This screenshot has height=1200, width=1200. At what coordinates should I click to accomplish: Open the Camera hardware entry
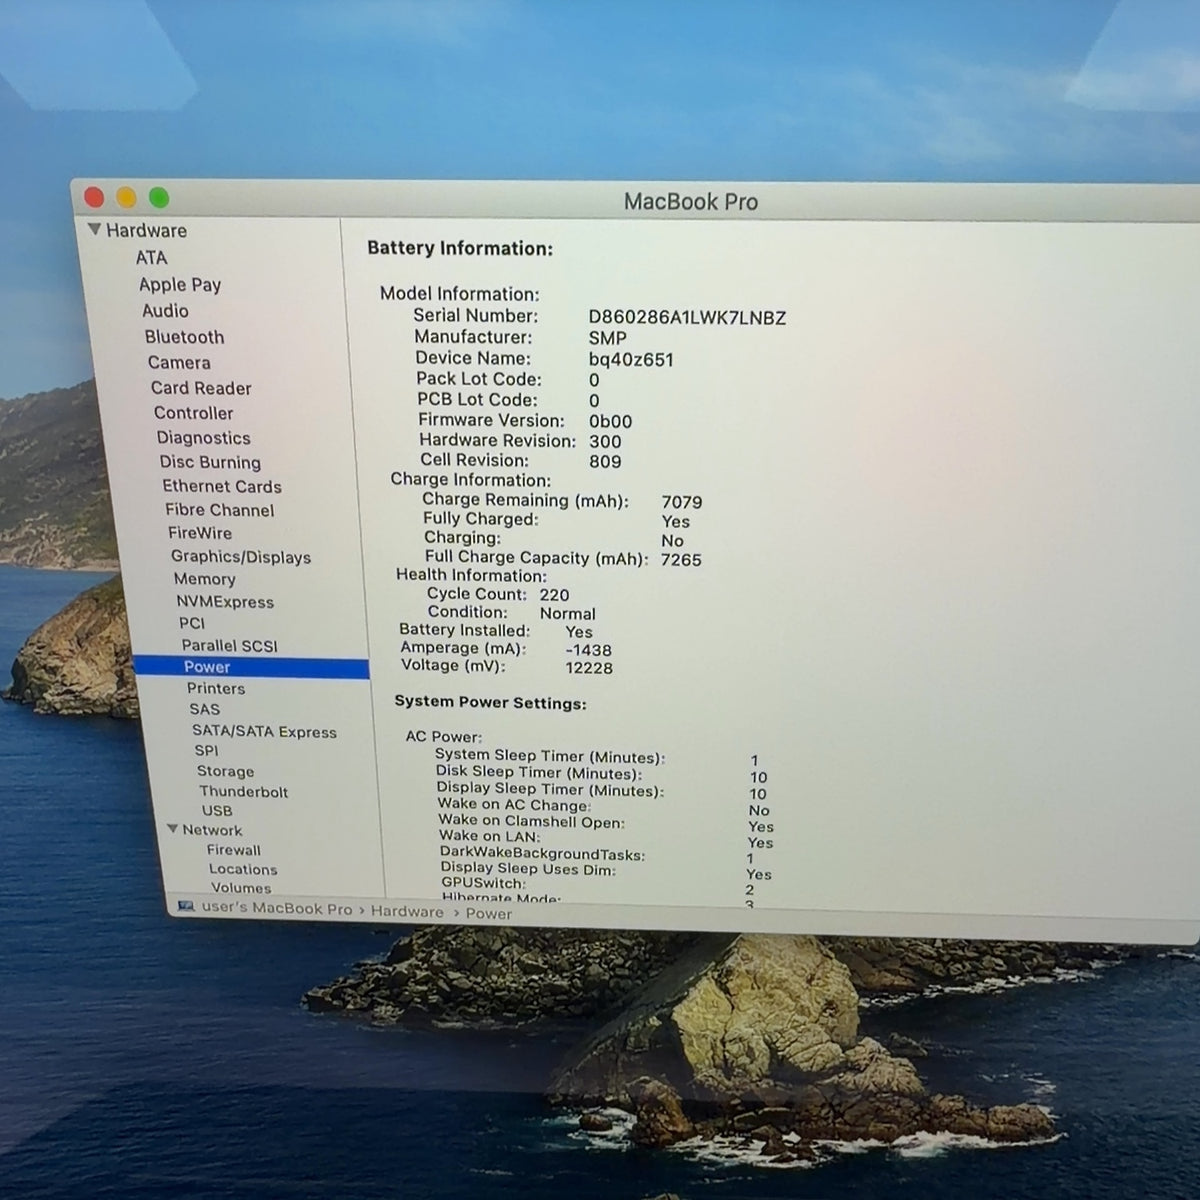click(x=179, y=363)
